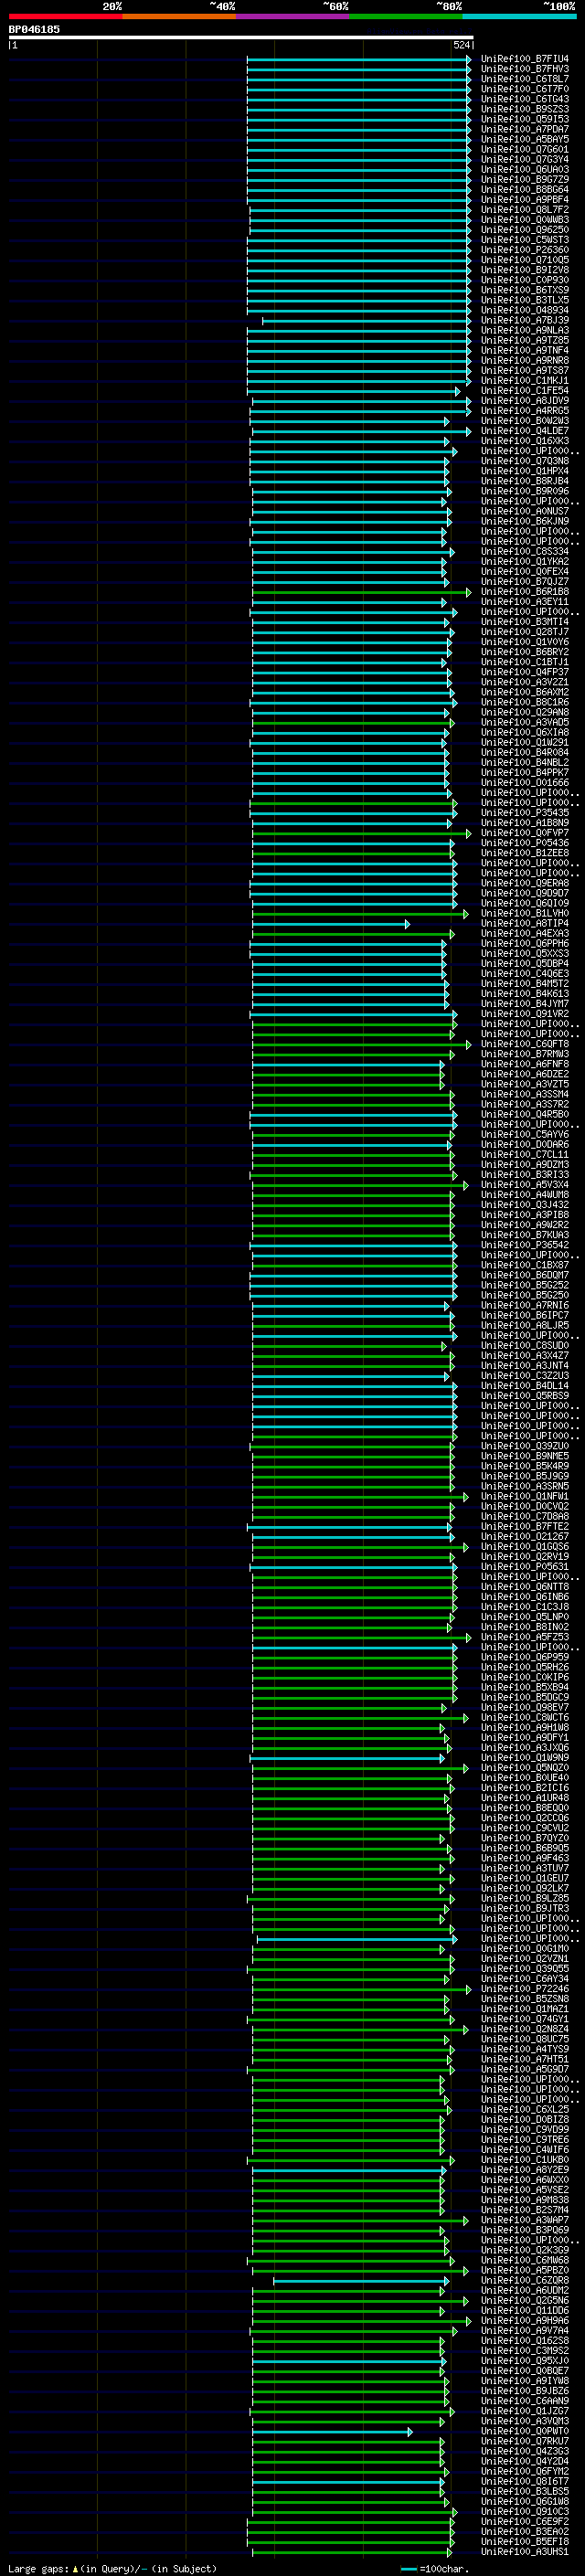
Task: Select hit label UniRef100_C6ZQR8
Action: (x=525, y=2280)
